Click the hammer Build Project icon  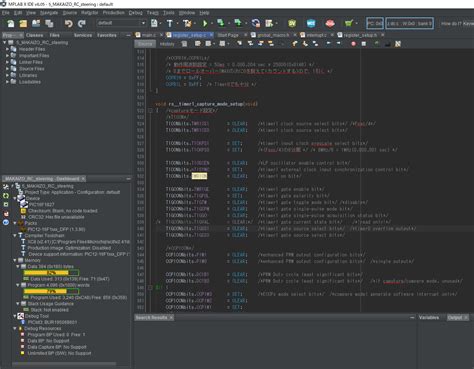tap(170, 23)
